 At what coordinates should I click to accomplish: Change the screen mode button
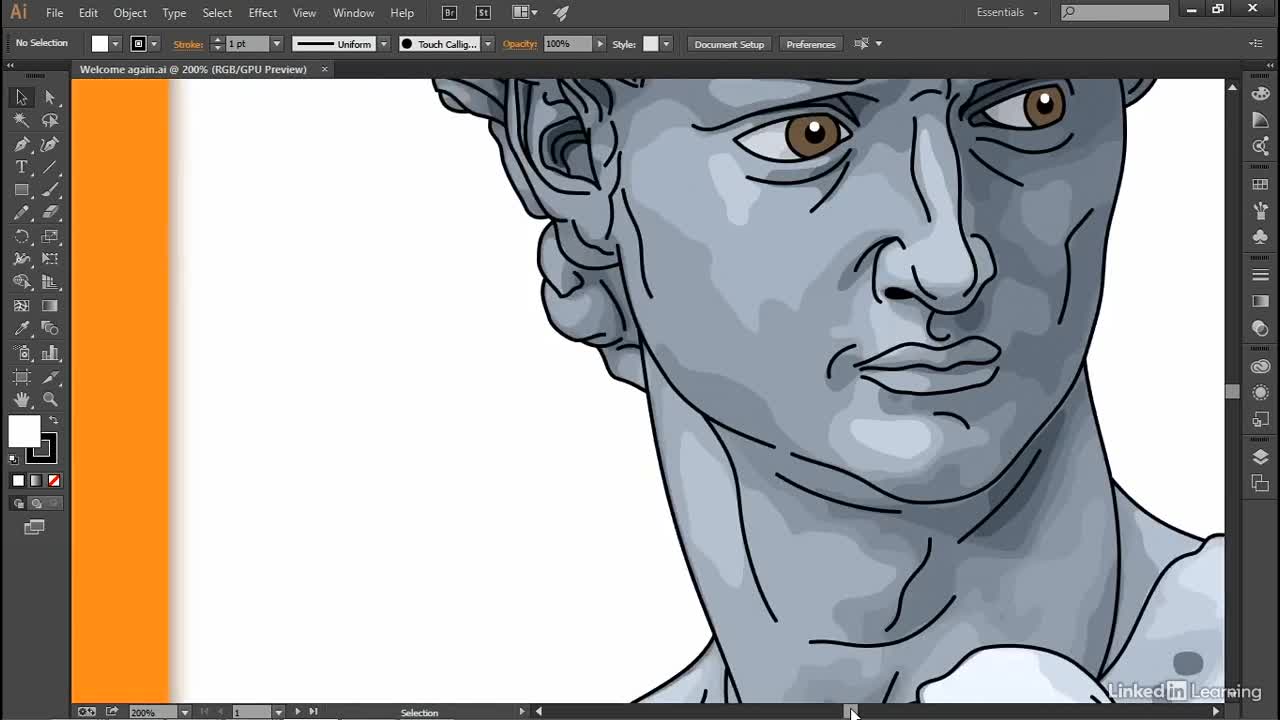tap(34, 527)
